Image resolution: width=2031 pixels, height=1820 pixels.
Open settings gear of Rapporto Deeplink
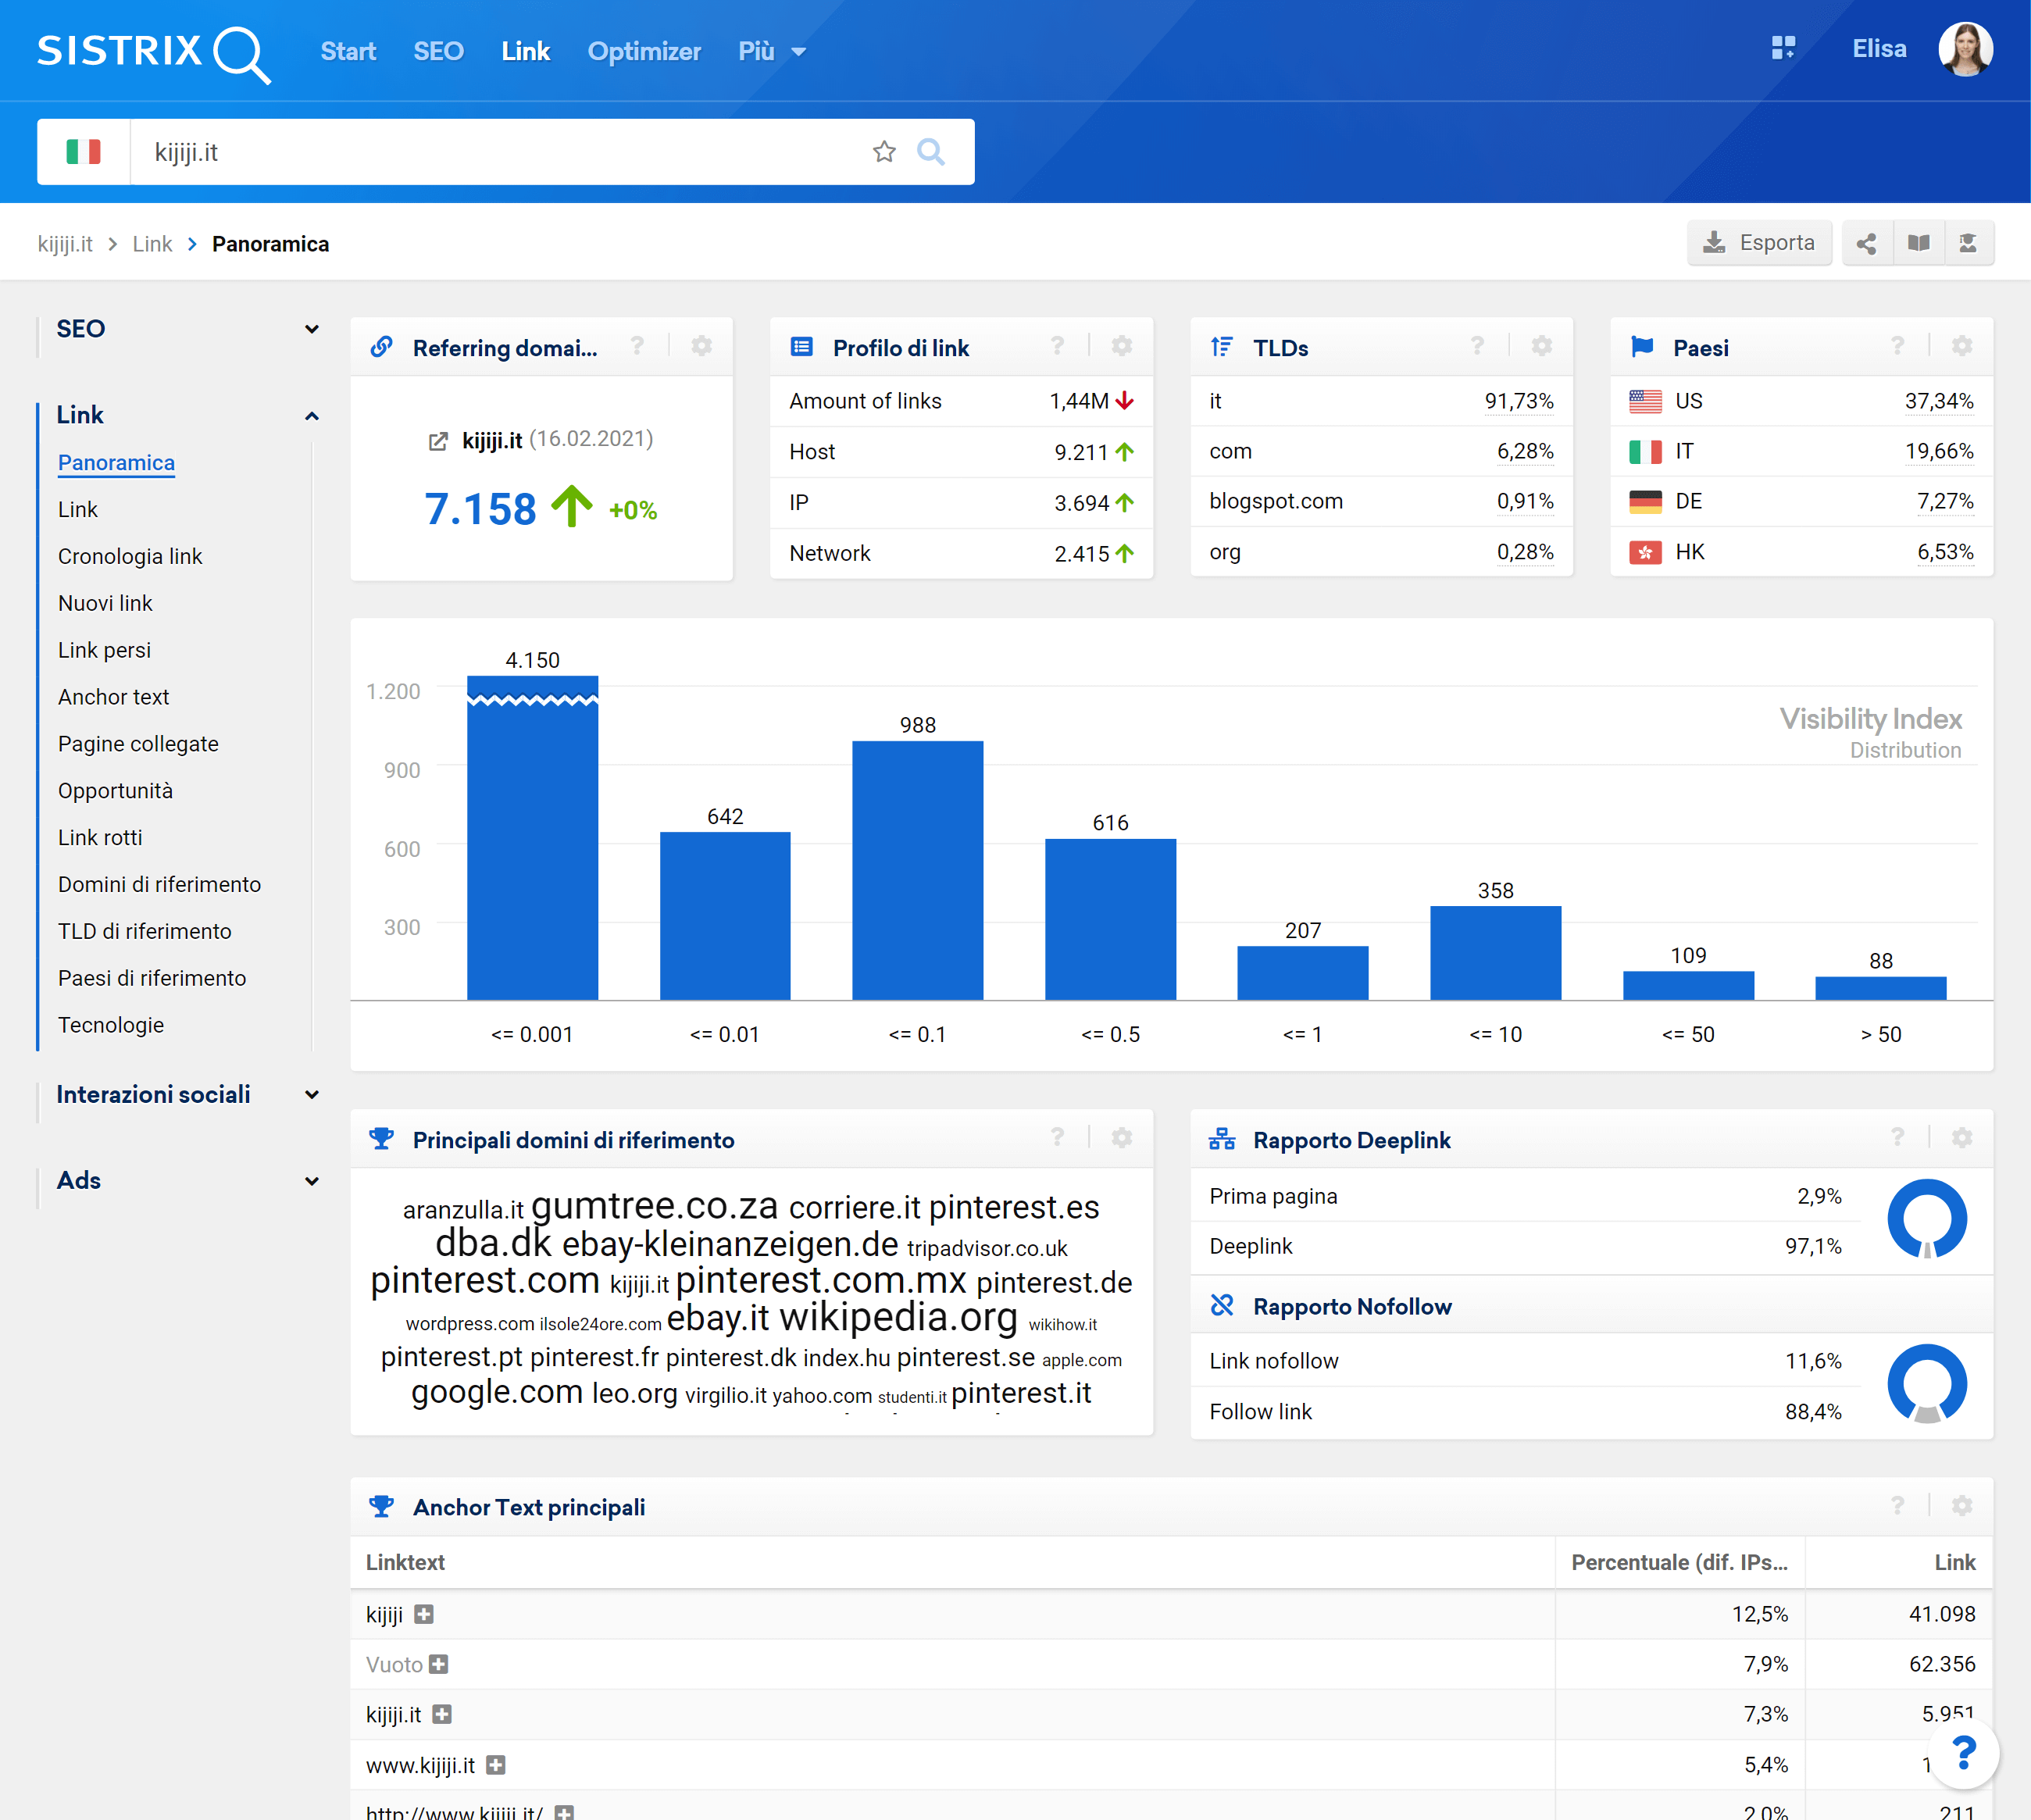[1962, 1138]
